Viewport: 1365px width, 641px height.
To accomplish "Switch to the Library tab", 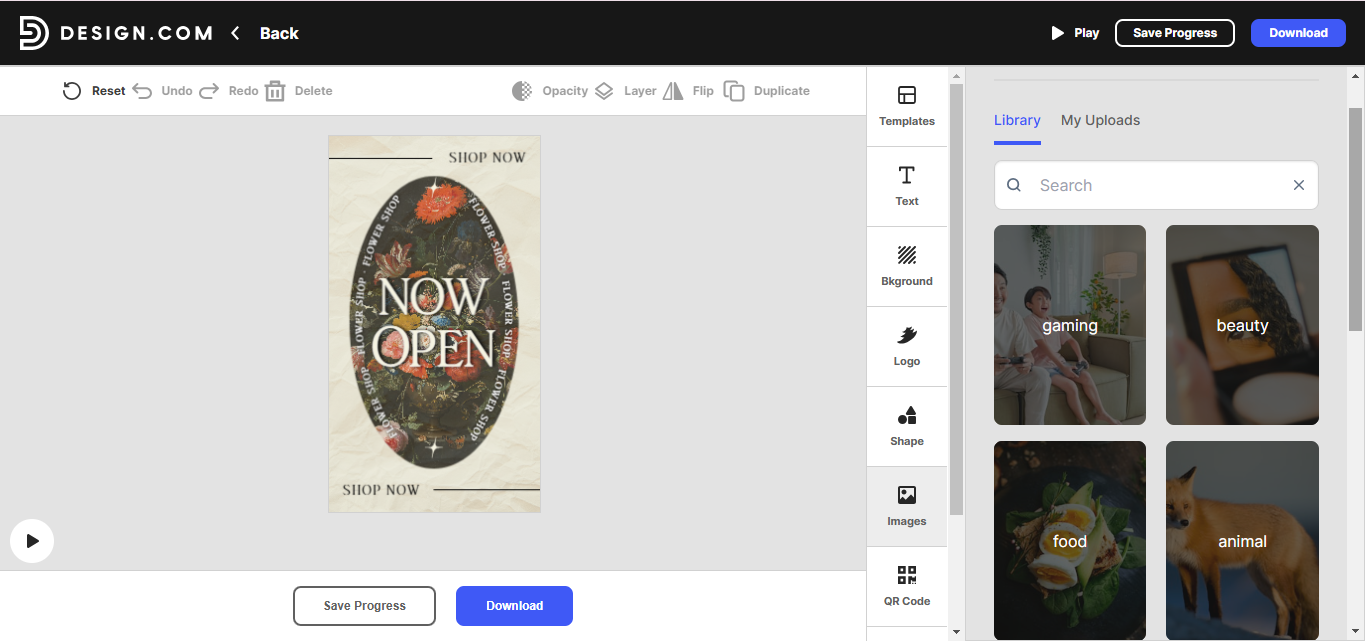I will [1017, 120].
